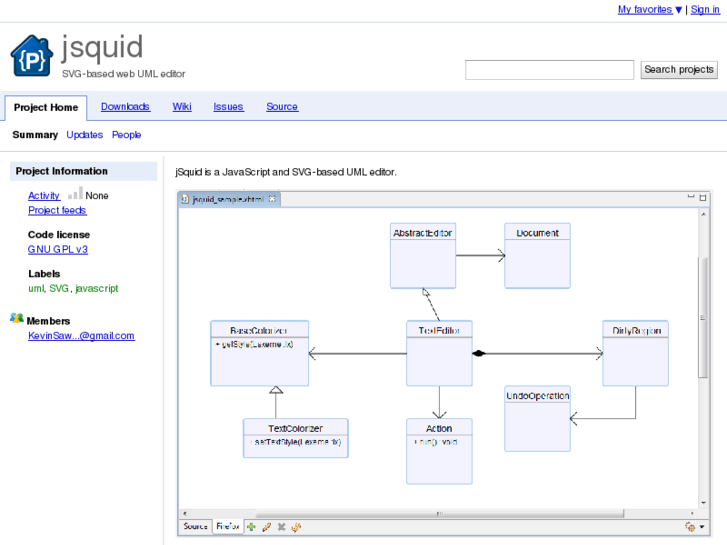Click the getStyle method text in BaseColorizer
727x545 pixels.
(x=255, y=345)
